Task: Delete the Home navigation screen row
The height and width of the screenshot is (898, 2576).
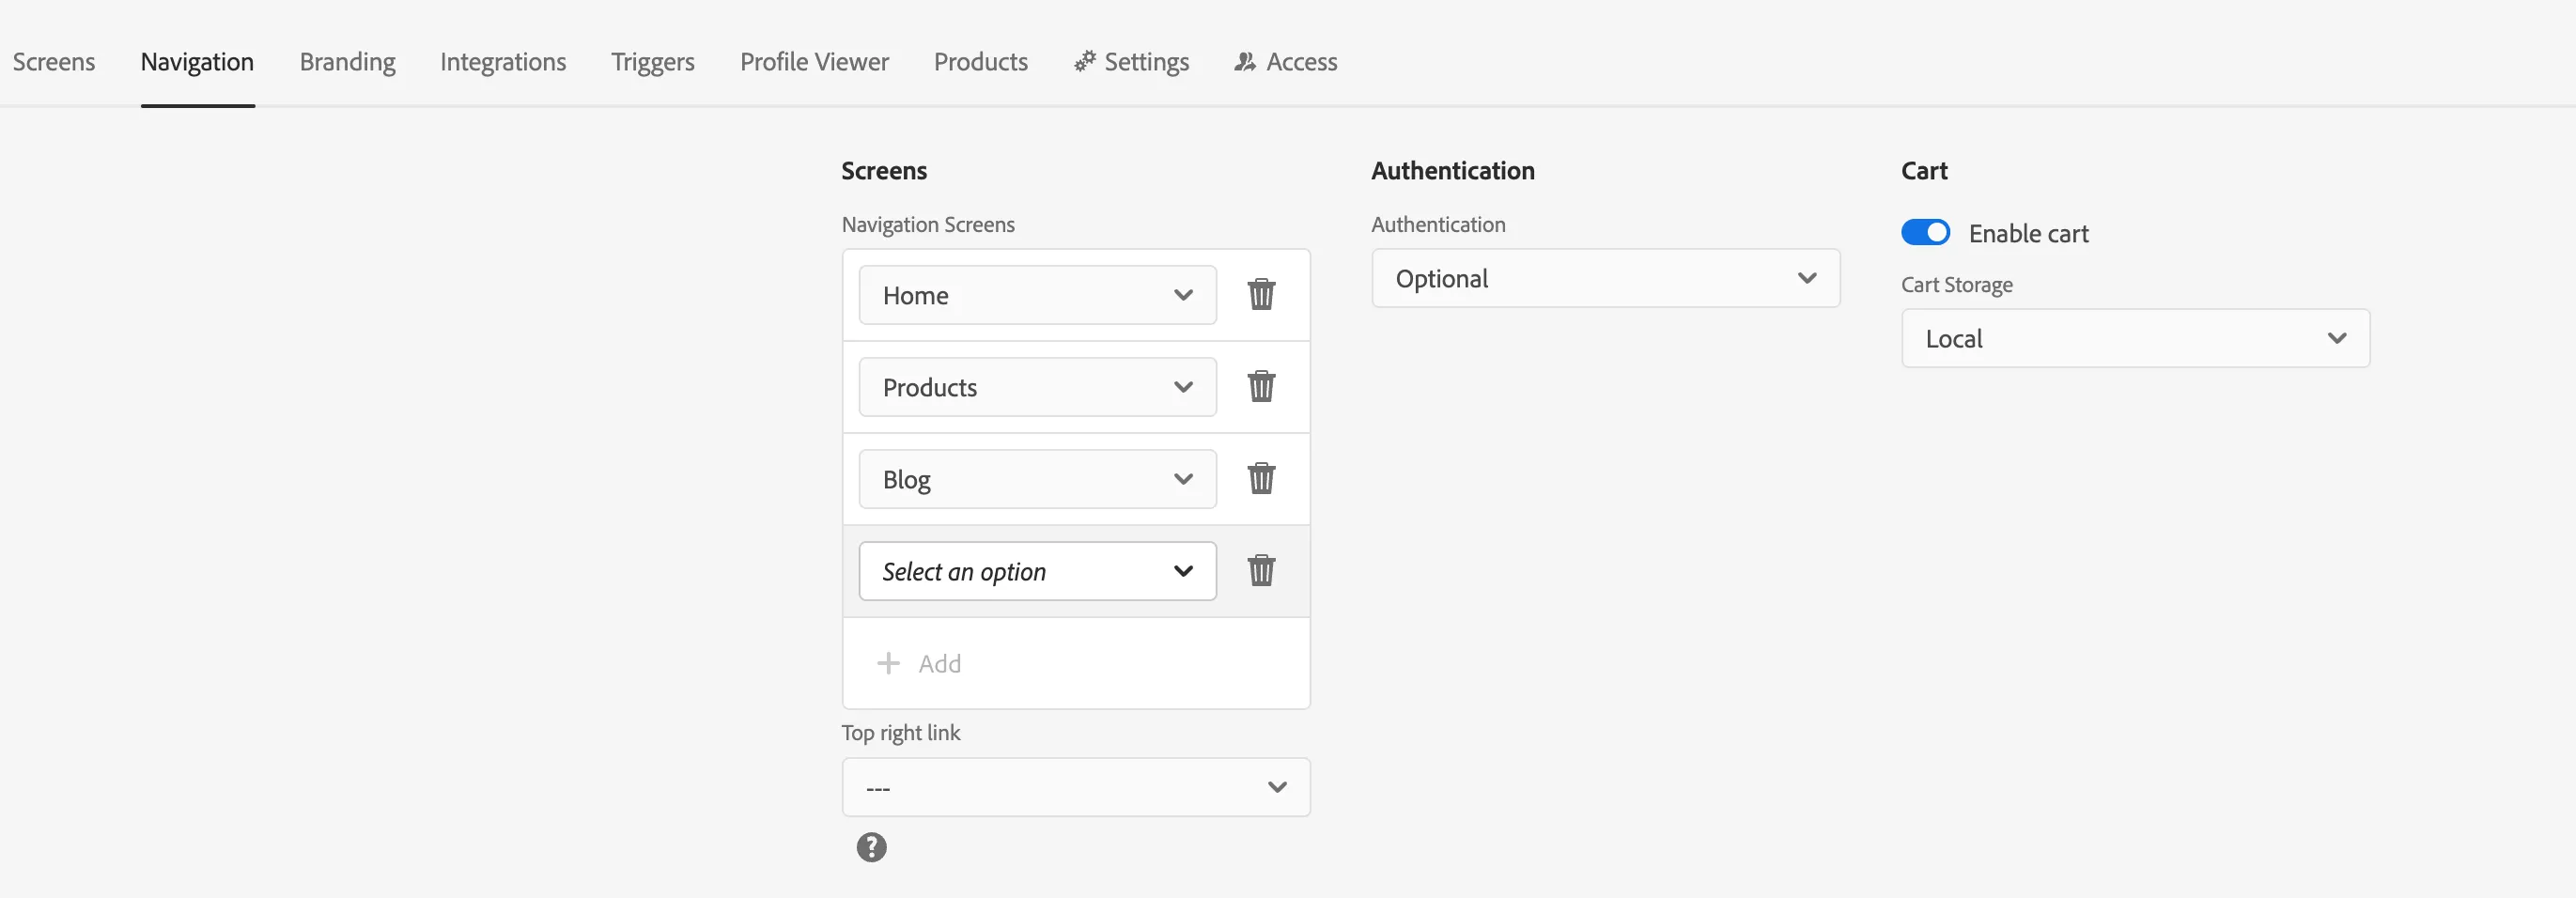Action: click(x=1261, y=295)
